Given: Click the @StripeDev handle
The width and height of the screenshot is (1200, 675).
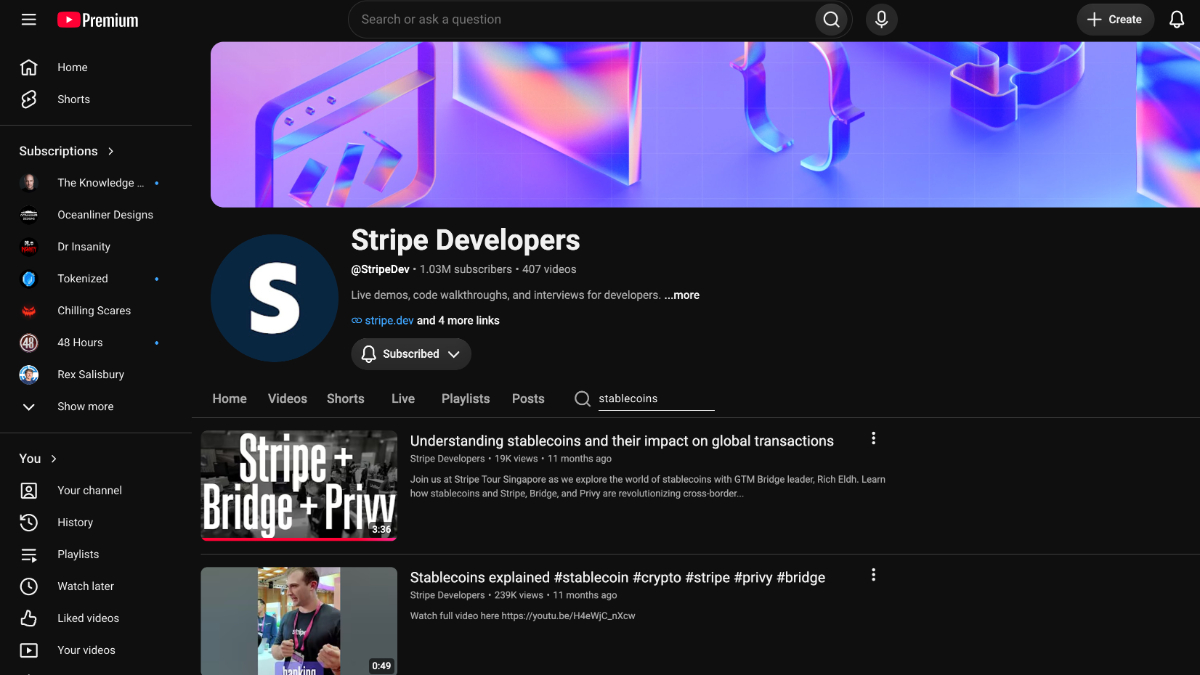Looking at the screenshot, I should tap(380, 269).
